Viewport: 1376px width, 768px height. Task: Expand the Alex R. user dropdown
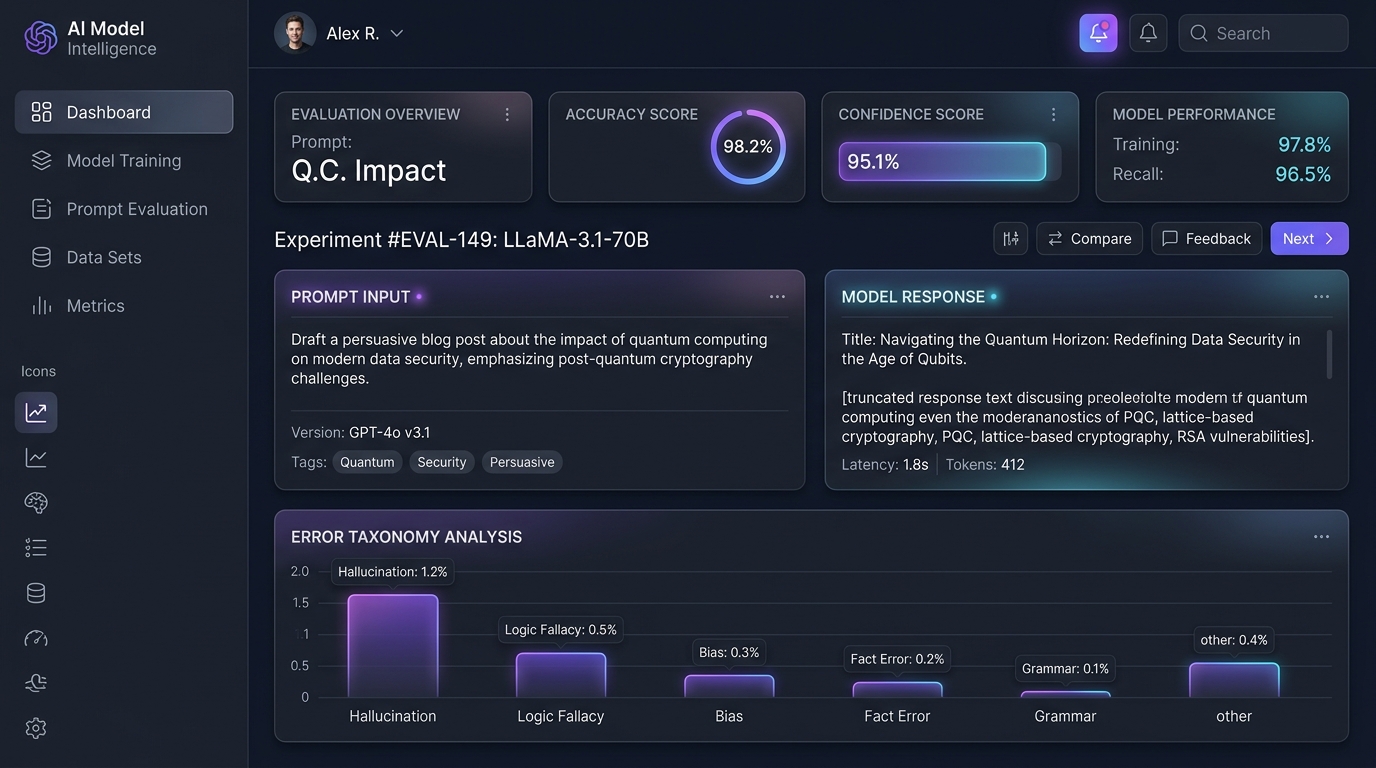point(396,33)
